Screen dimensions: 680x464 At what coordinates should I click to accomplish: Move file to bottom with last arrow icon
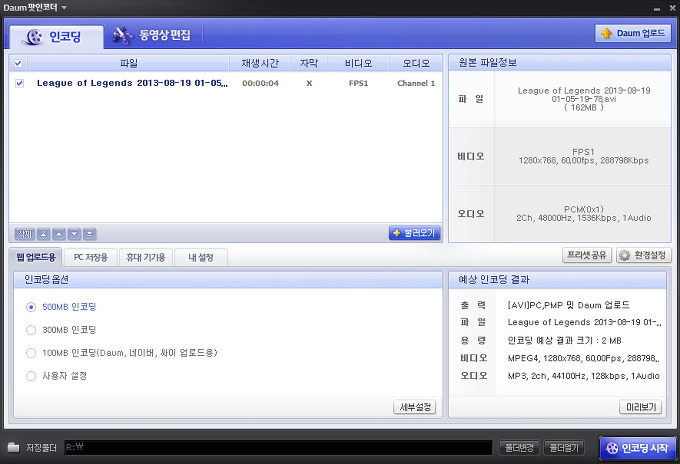pos(89,234)
